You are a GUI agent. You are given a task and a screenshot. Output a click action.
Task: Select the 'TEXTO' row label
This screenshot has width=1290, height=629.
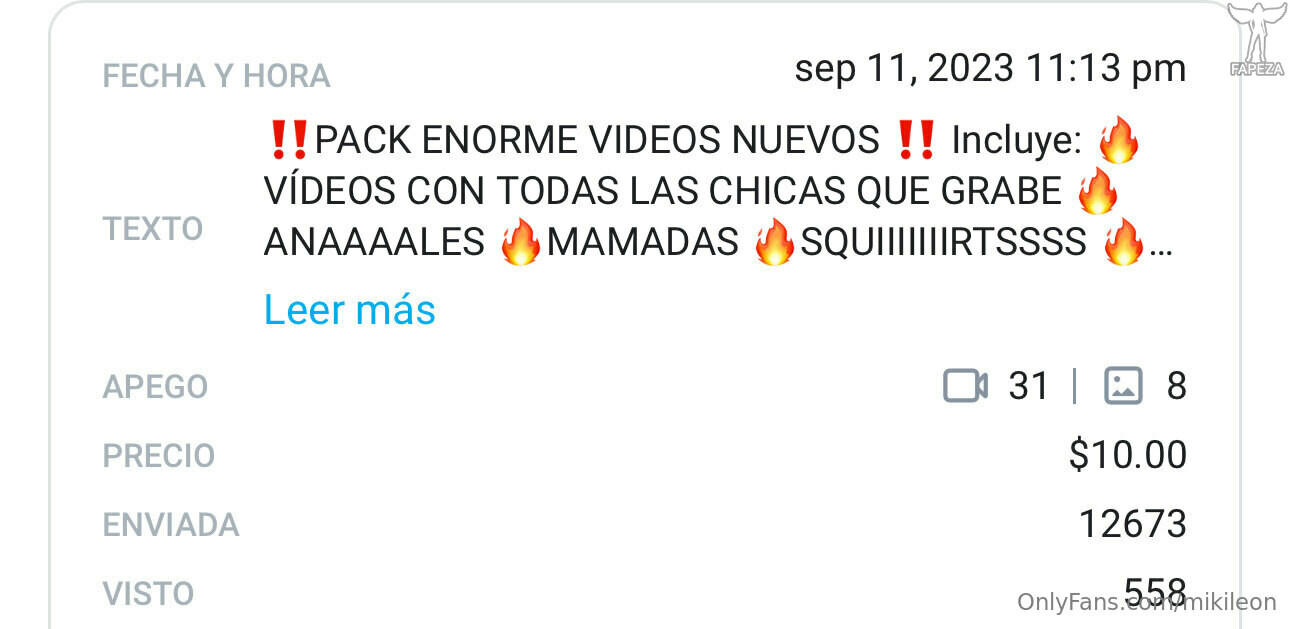click(153, 229)
